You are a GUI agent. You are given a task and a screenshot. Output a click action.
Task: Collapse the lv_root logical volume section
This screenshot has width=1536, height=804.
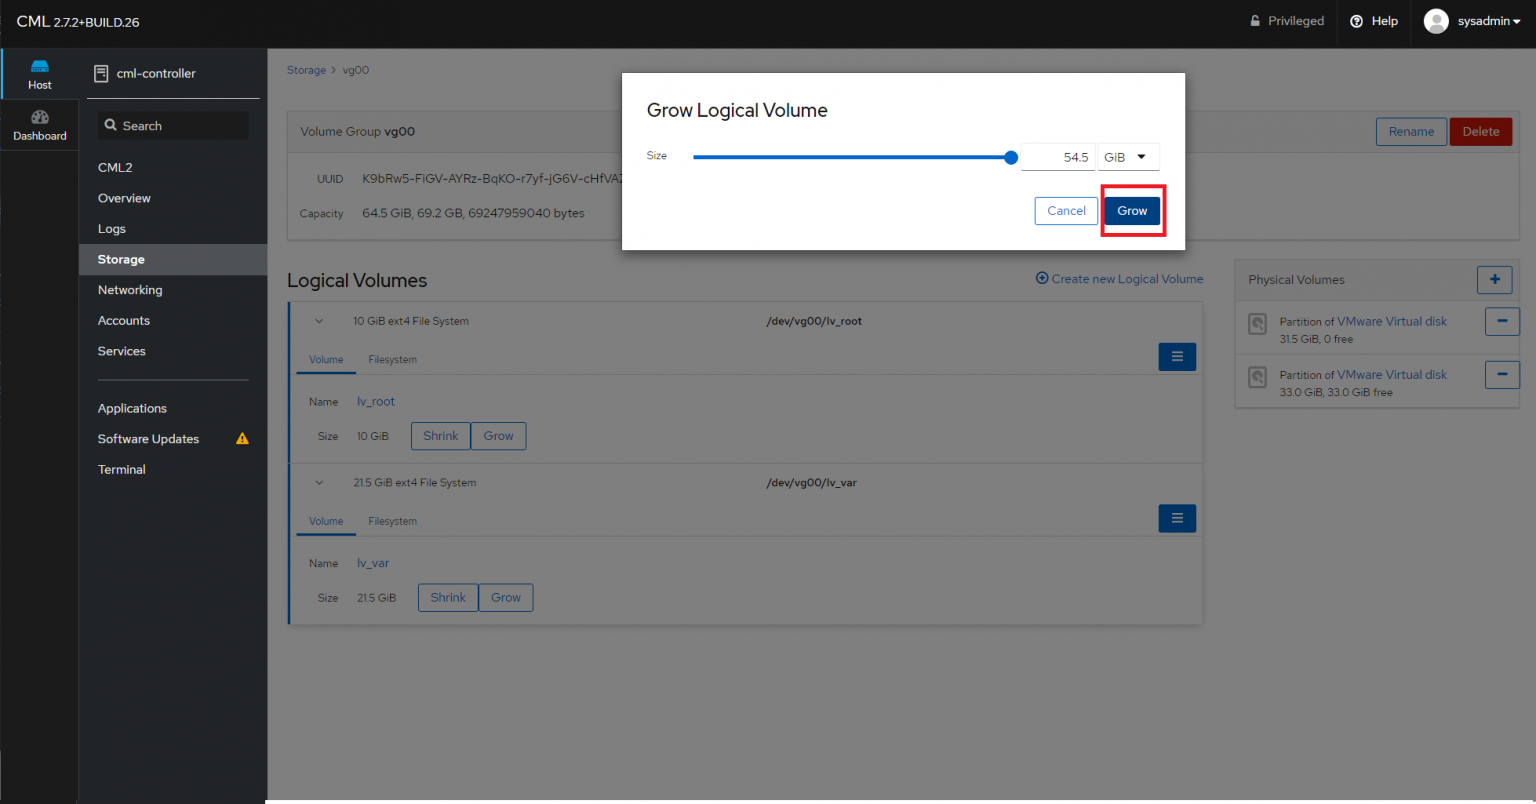[320, 321]
